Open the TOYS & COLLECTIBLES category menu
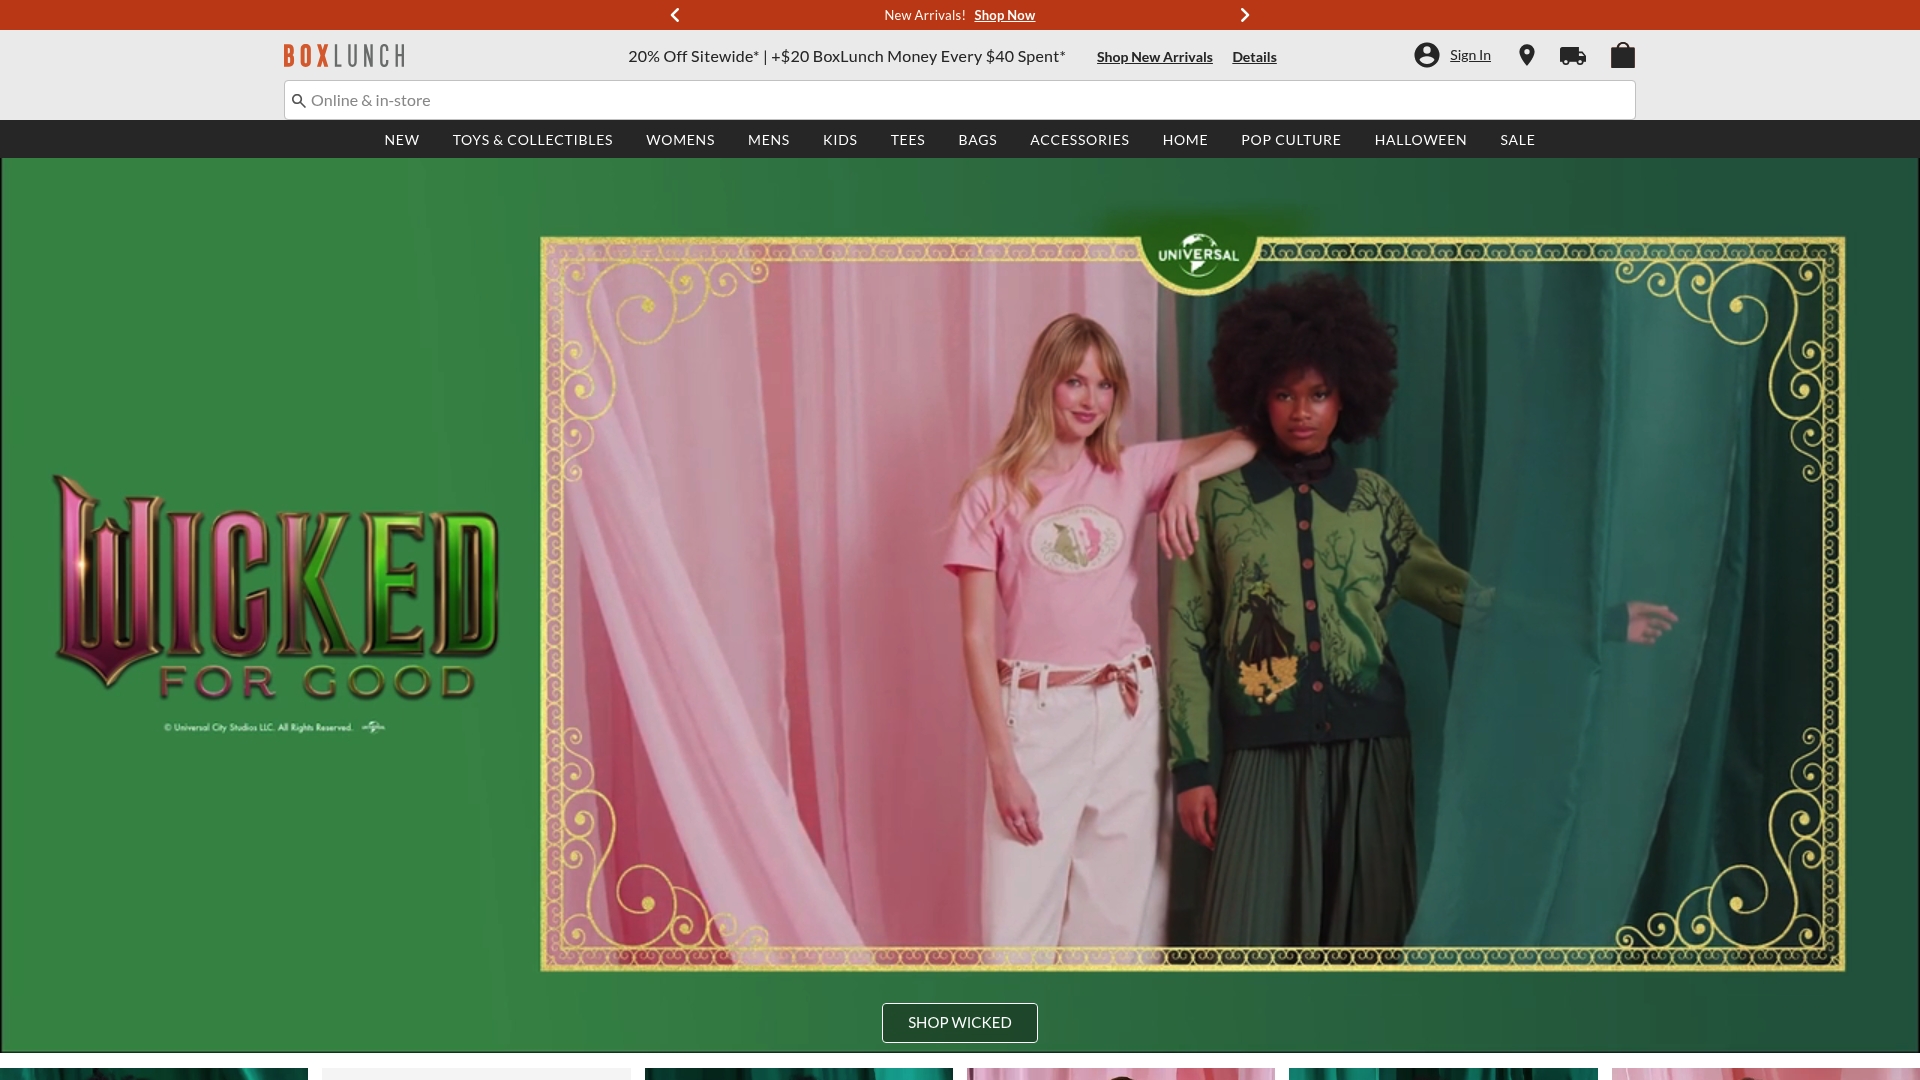The image size is (1920, 1080). pyautogui.click(x=532, y=140)
